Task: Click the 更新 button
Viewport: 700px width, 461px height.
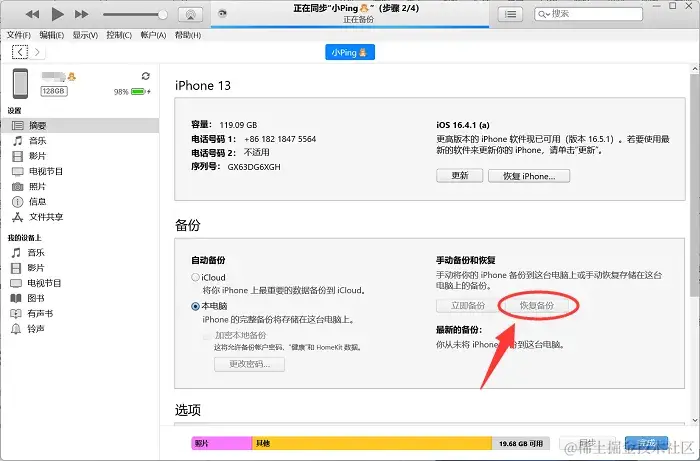Action: pos(459,175)
